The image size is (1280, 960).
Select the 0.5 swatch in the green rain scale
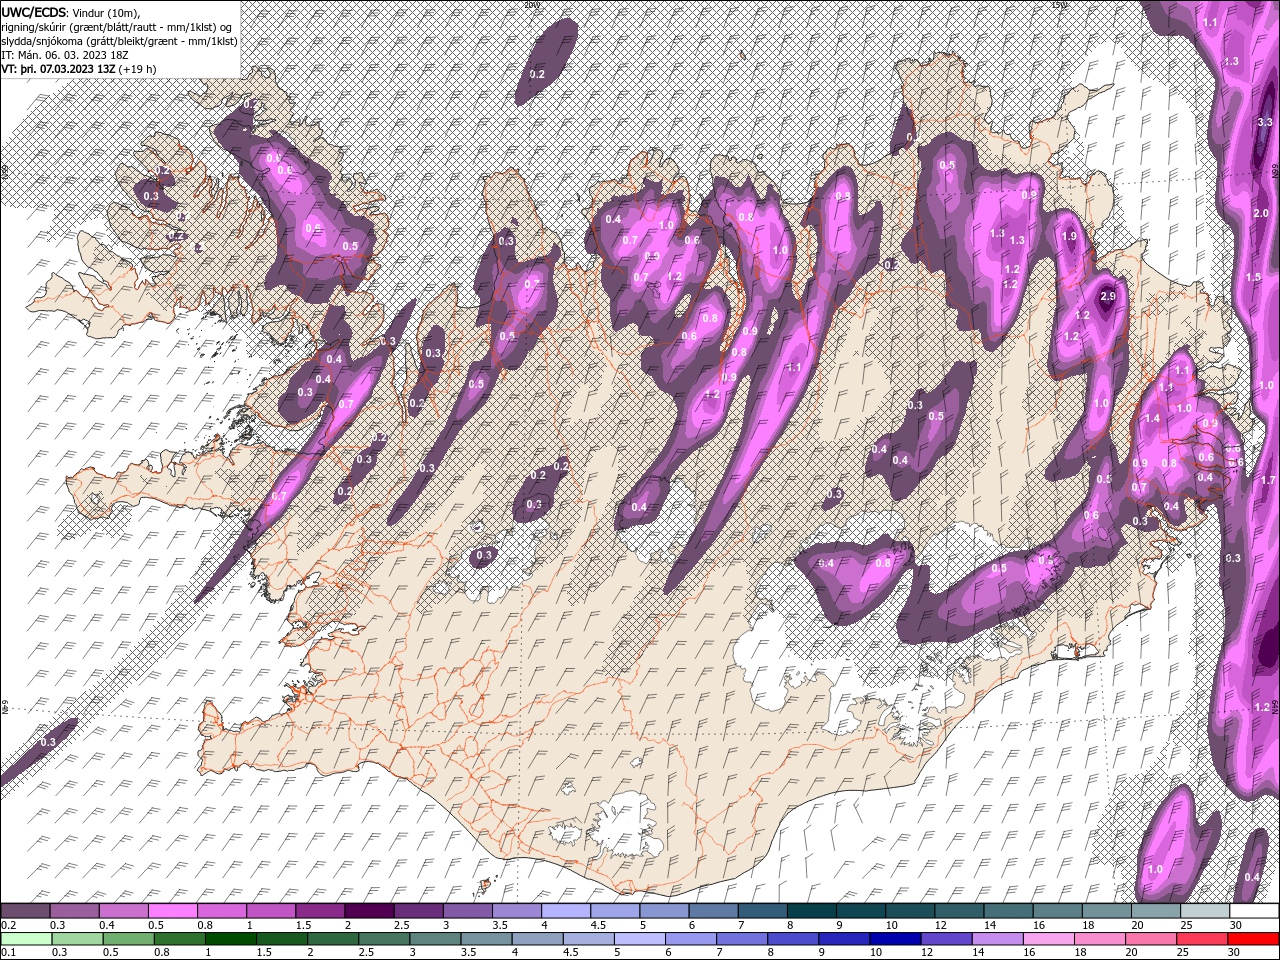(x=128, y=939)
